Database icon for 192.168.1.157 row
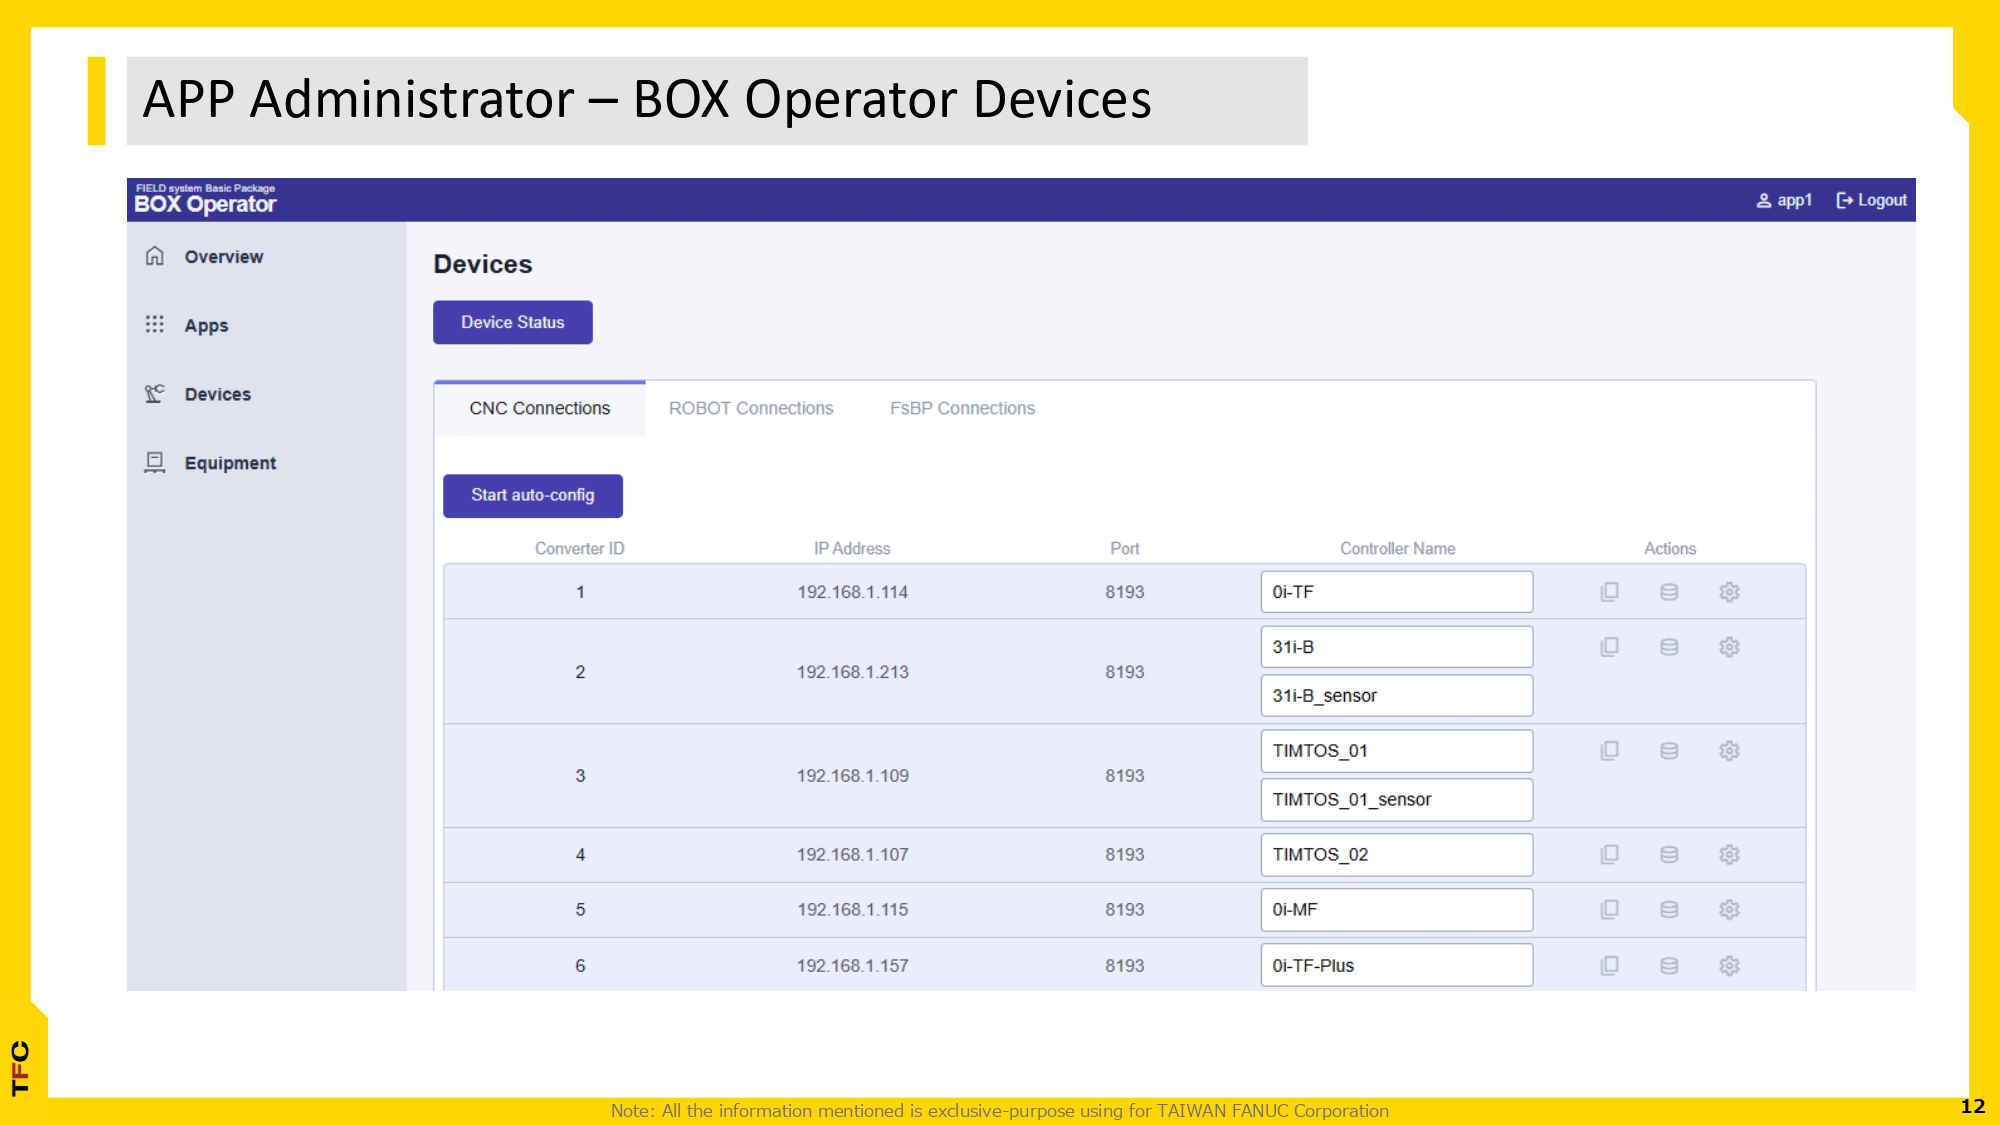This screenshot has height=1125, width=2000. 1669,966
